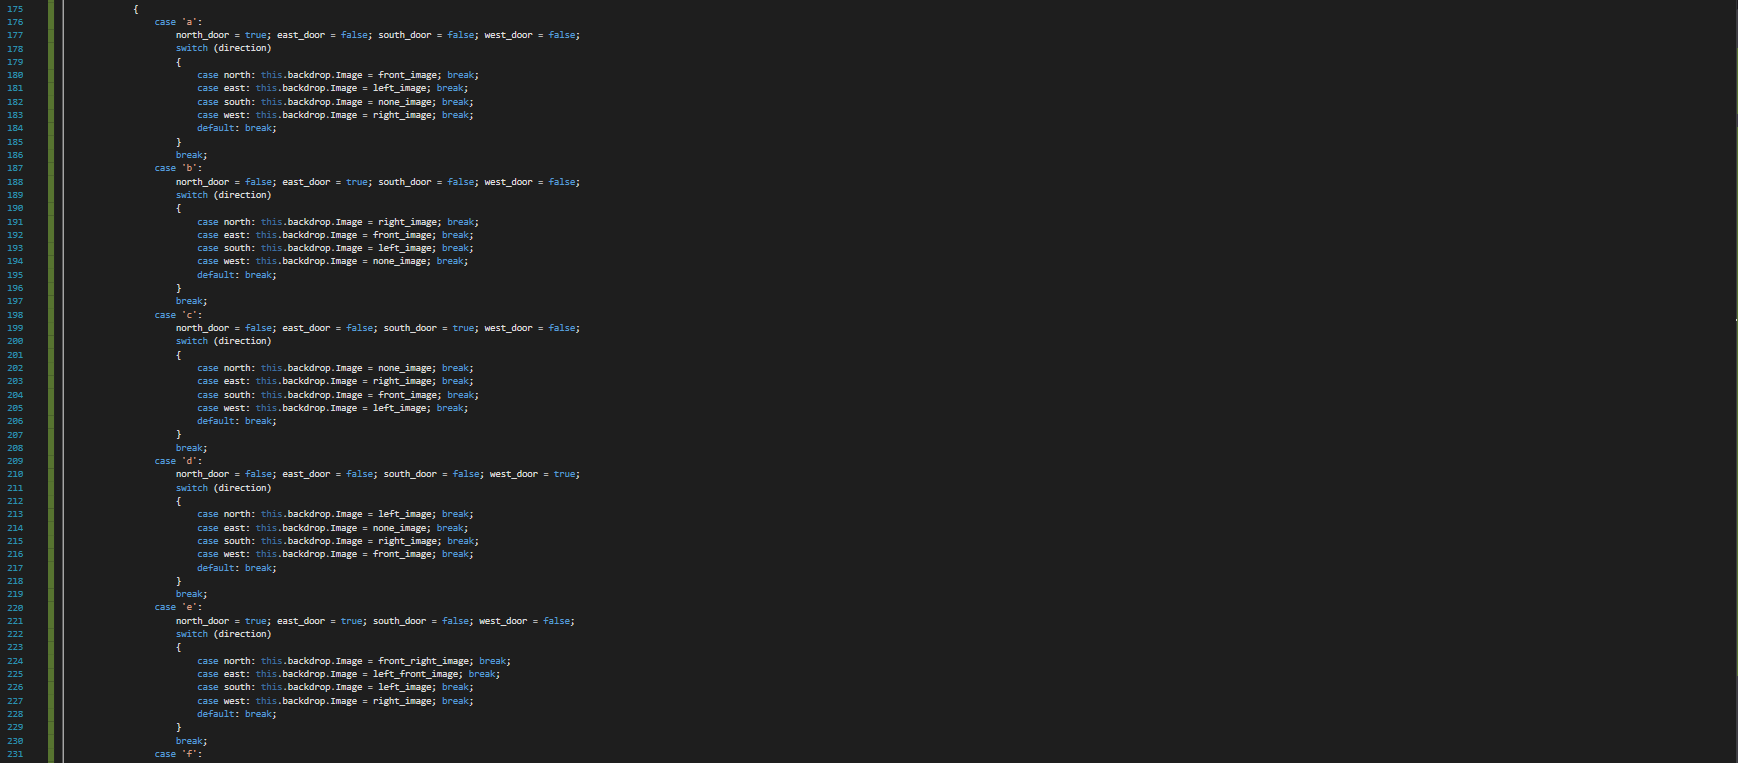Set cursor at the case 'e' label
Image resolution: width=1738 pixels, height=763 pixels.
pos(178,607)
